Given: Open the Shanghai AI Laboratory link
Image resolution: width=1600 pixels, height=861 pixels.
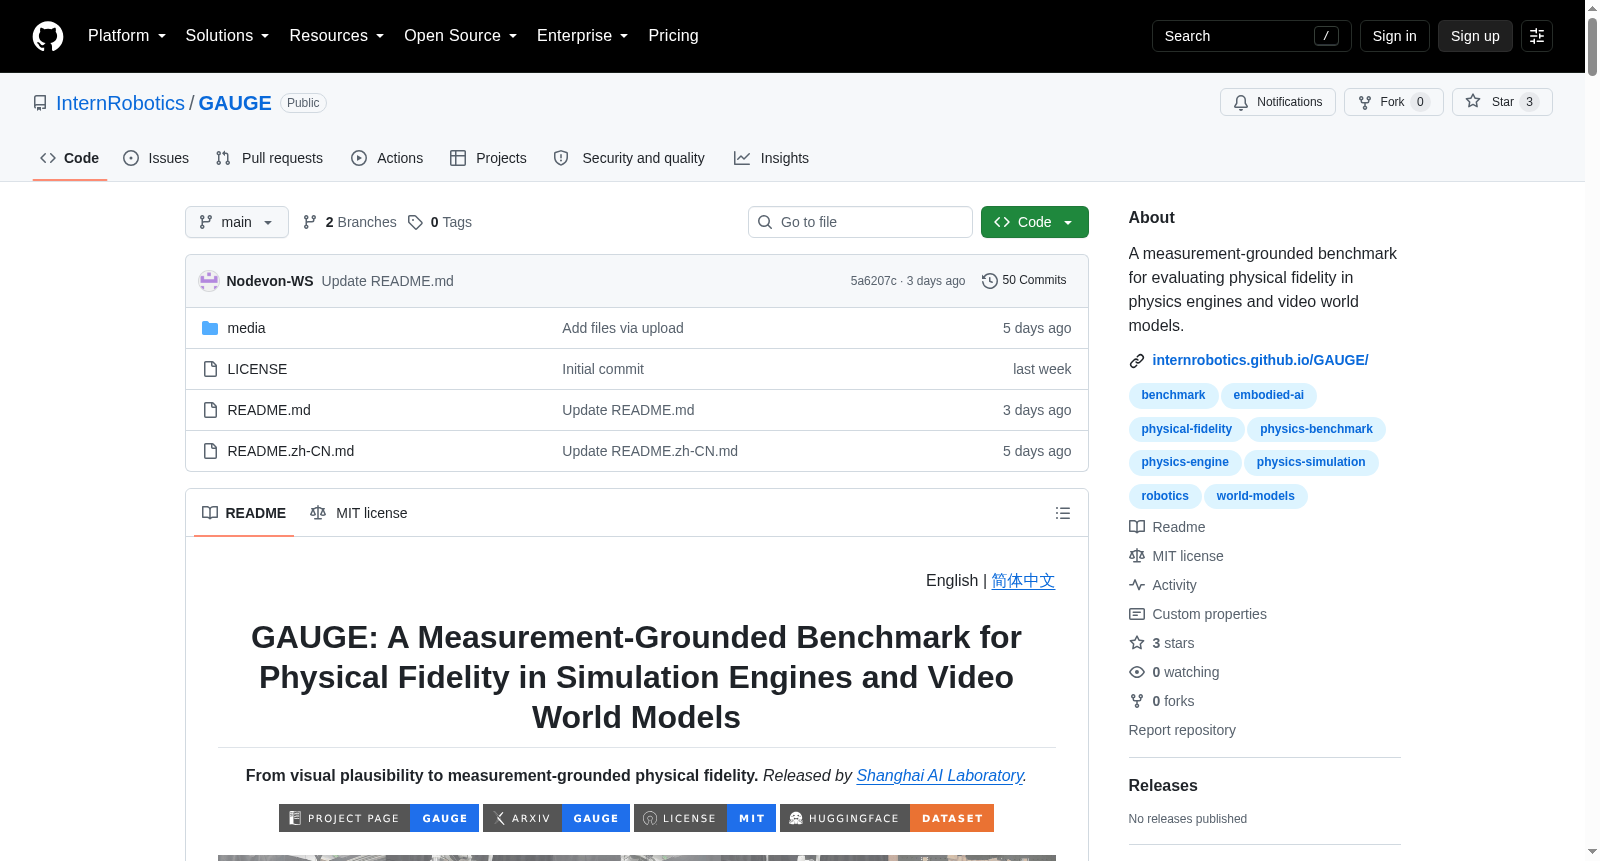Looking at the screenshot, I should coord(940,776).
